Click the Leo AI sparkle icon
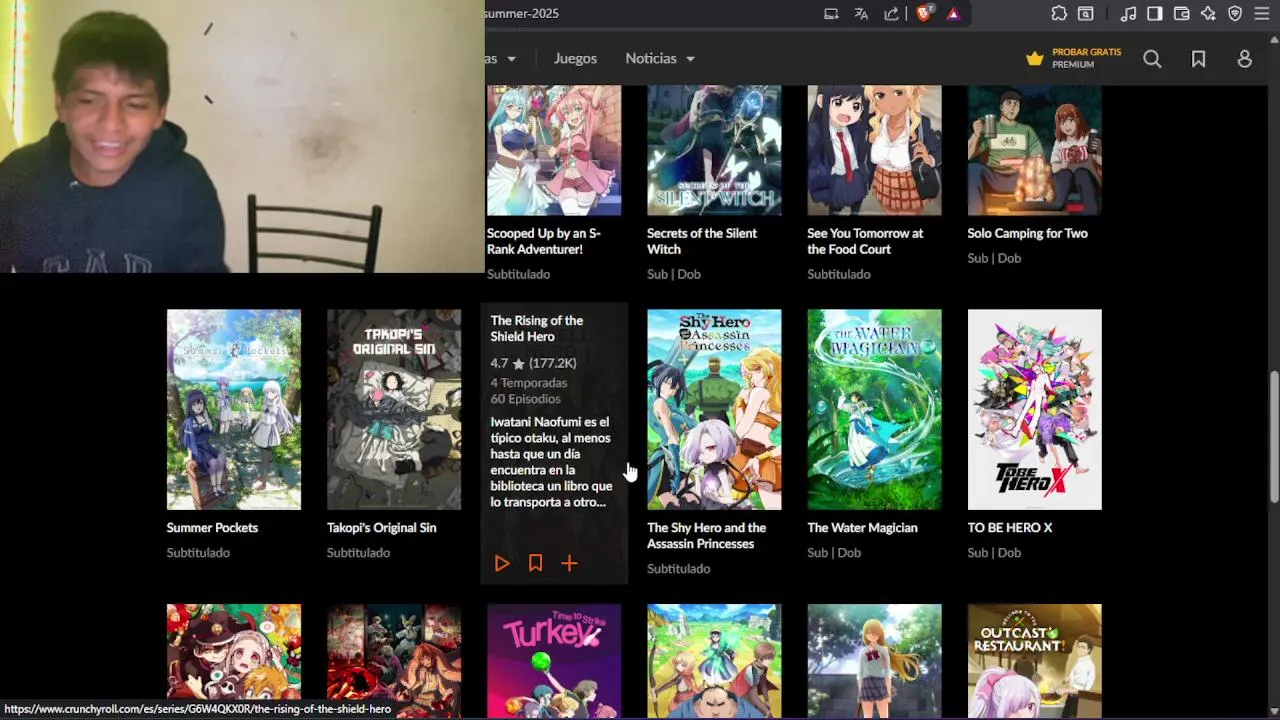This screenshot has height=720, width=1280. tap(1208, 14)
